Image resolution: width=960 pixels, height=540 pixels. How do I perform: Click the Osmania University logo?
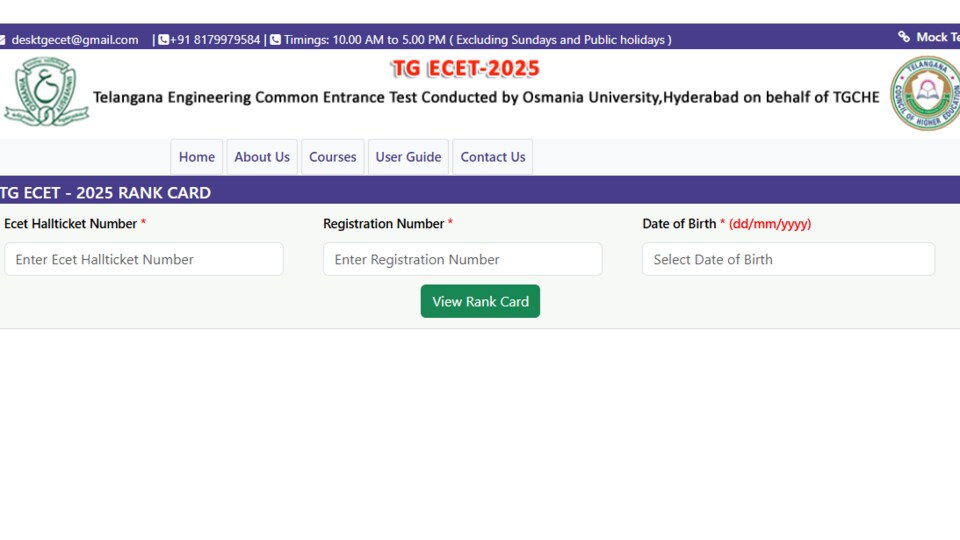[x=47, y=92]
